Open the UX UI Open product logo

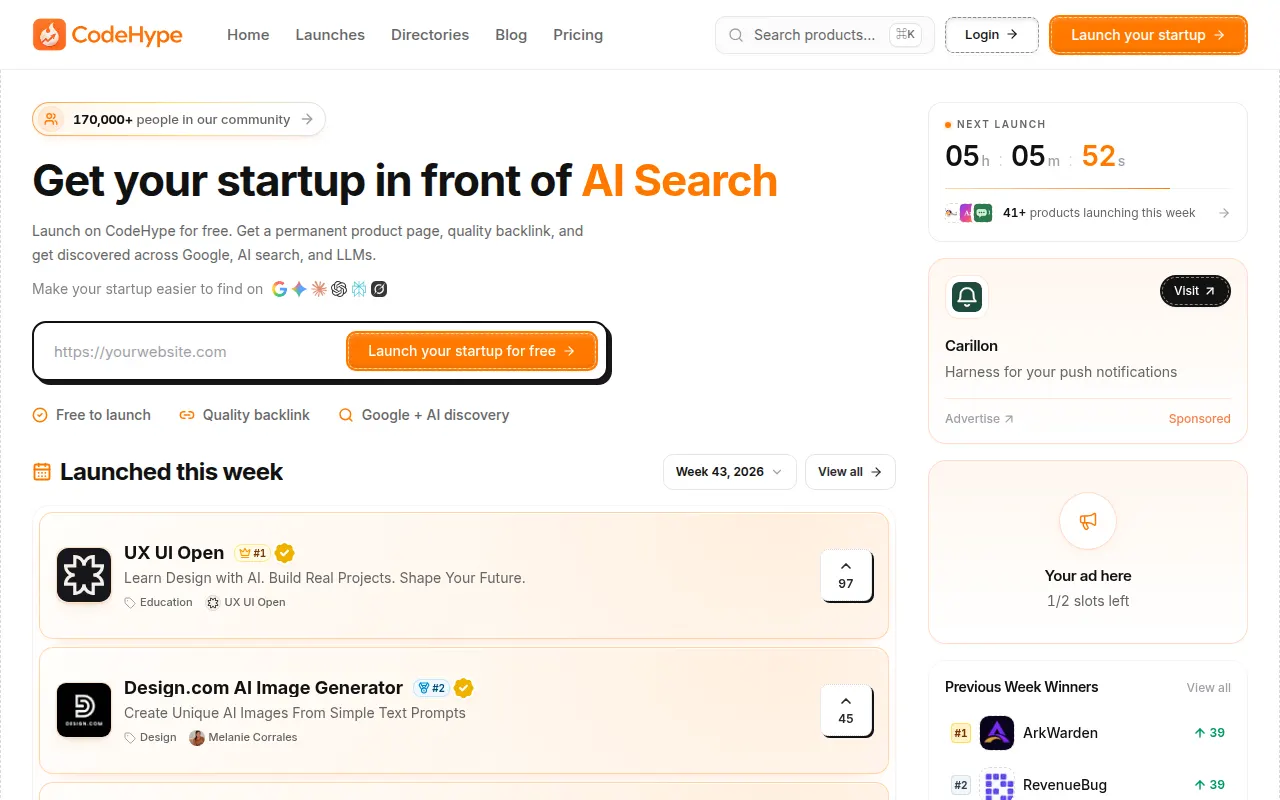point(84,575)
